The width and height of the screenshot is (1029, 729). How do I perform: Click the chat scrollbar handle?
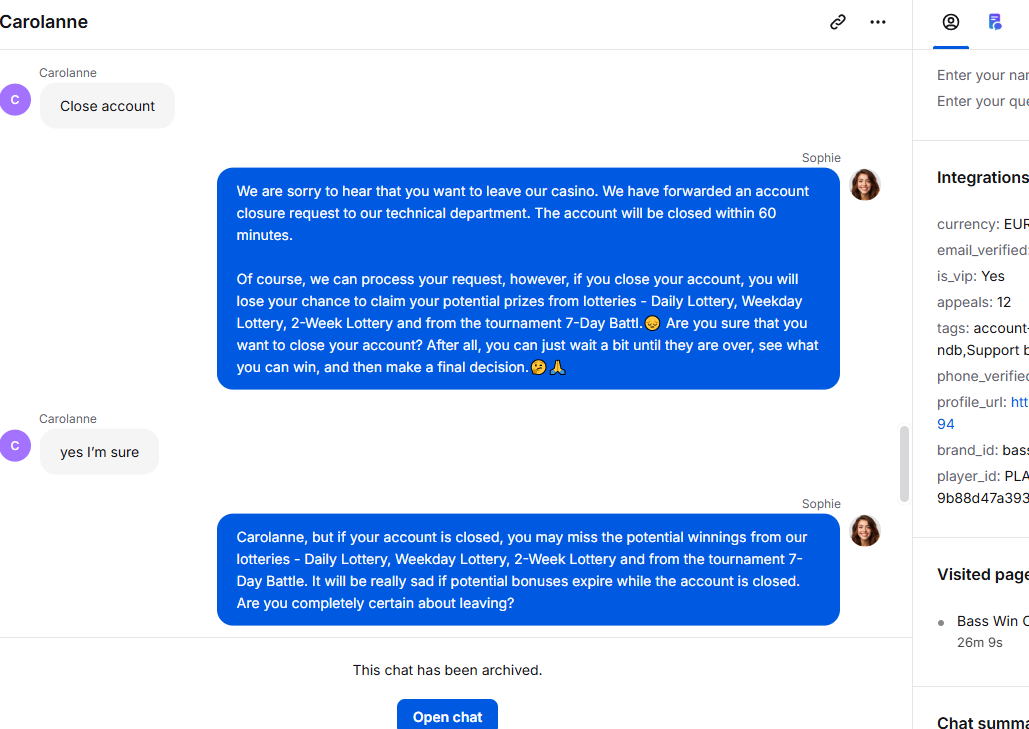point(904,464)
